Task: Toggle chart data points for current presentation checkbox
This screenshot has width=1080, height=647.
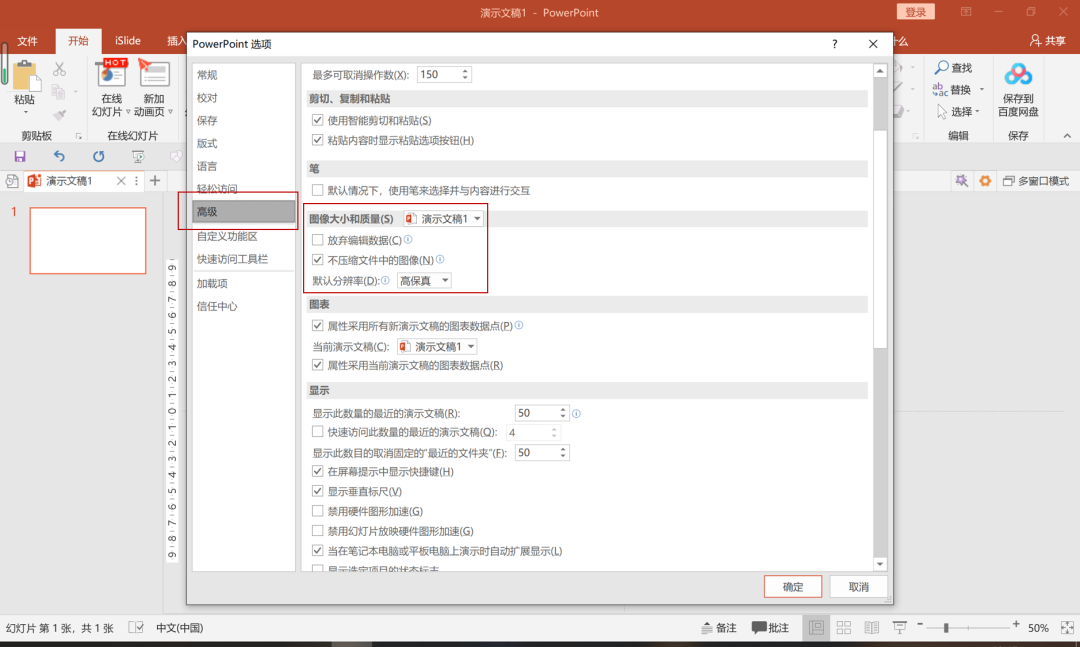Action: [x=318, y=365]
